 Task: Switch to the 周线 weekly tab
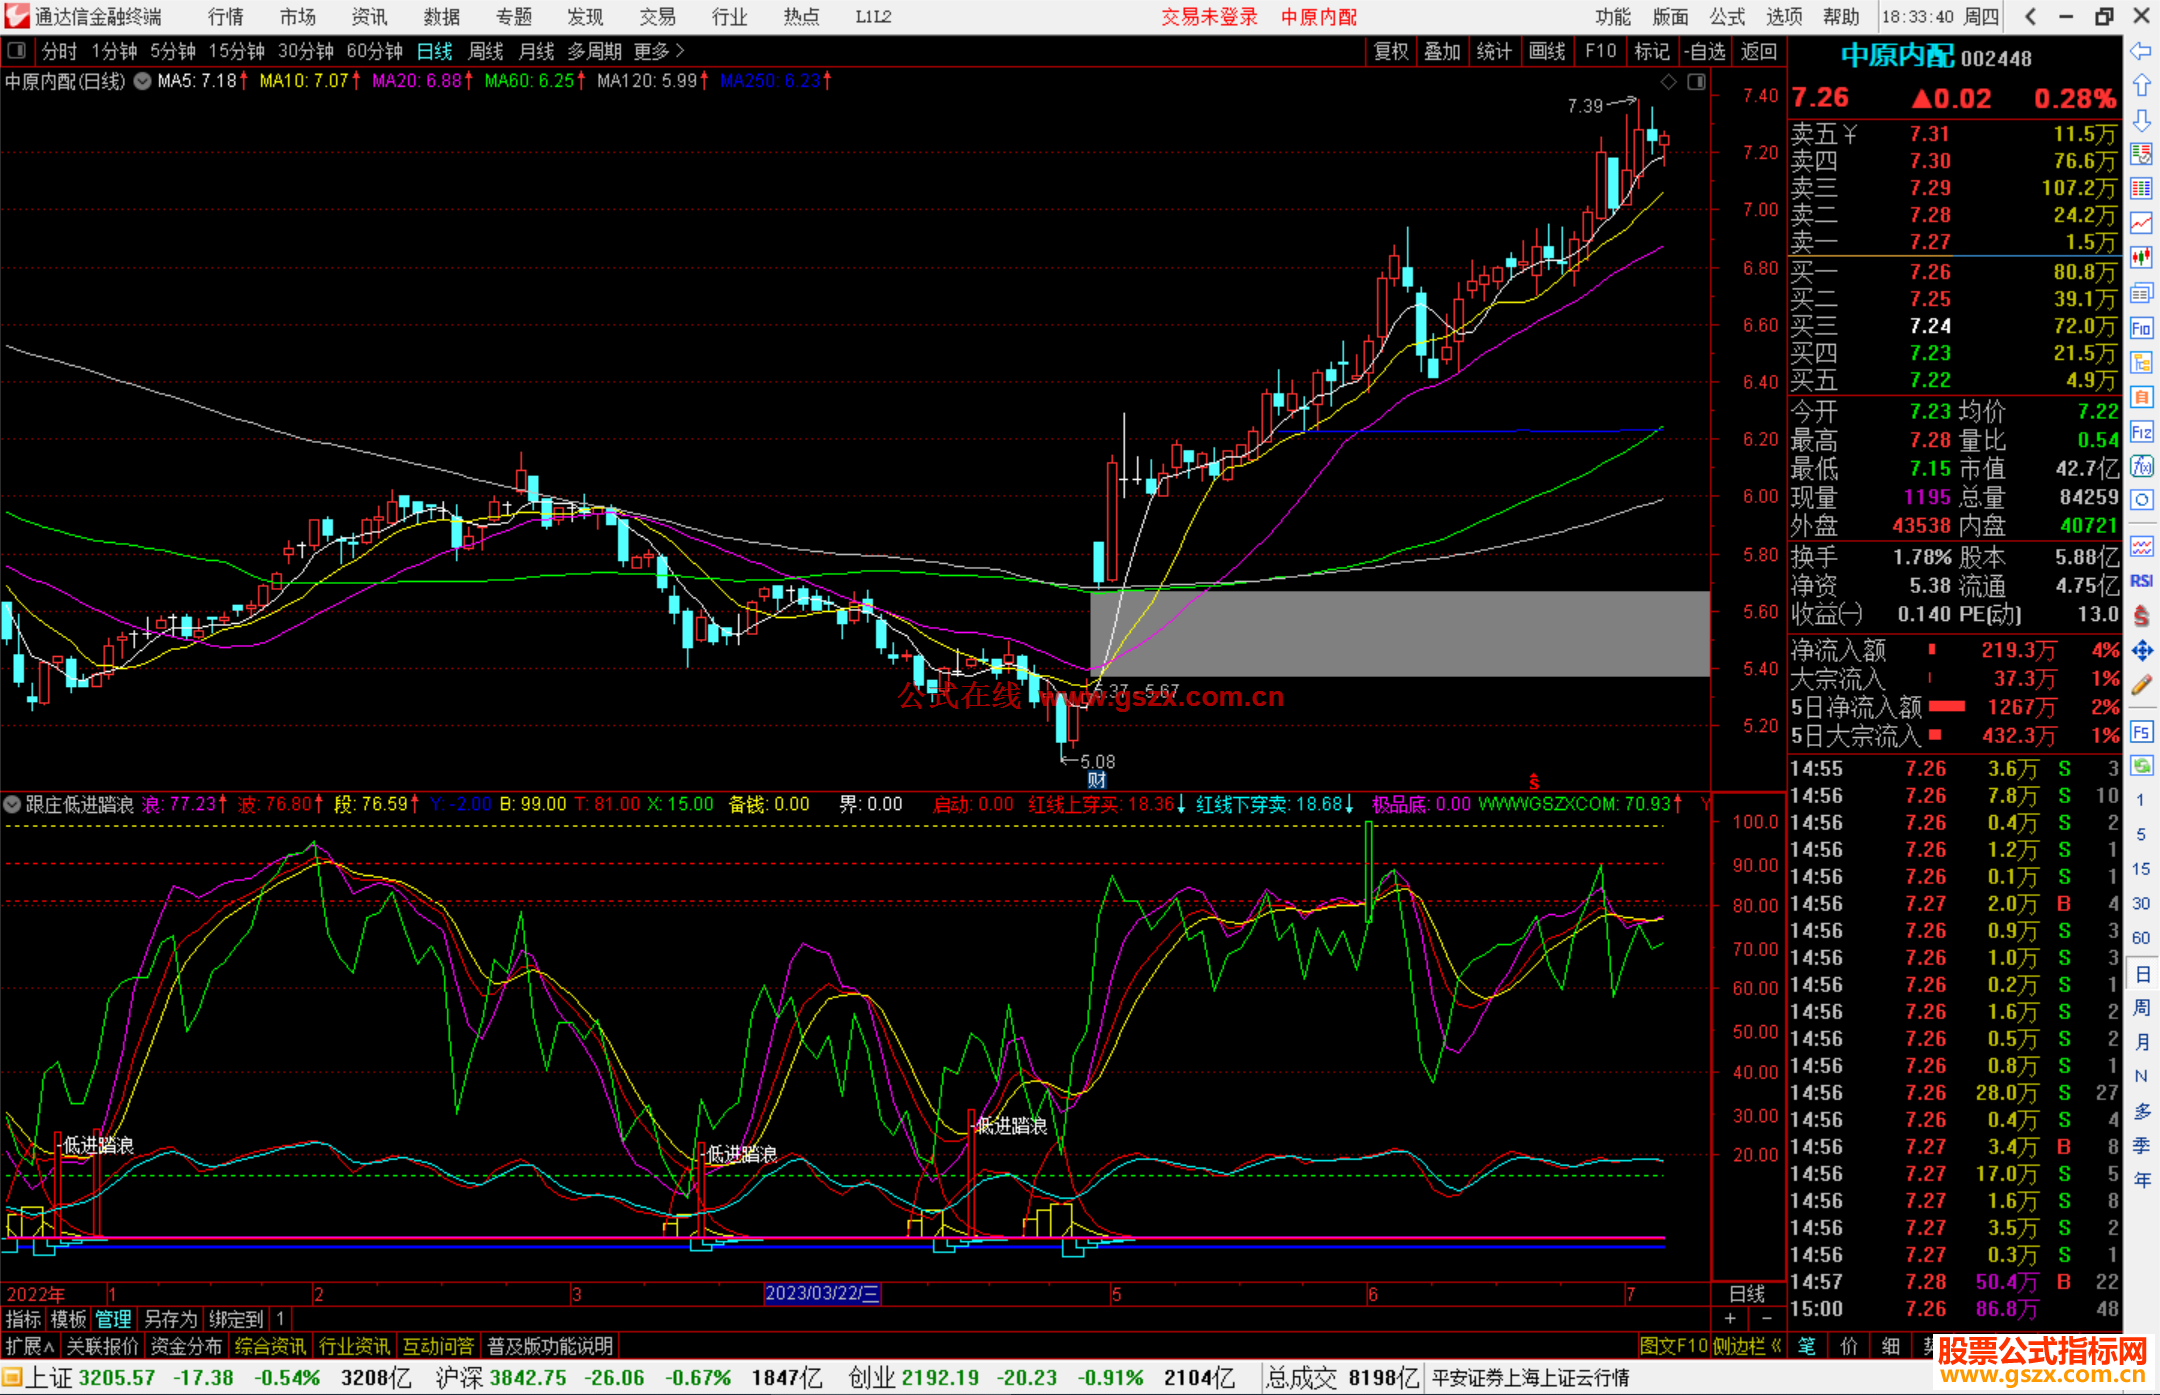[x=486, y=51]
